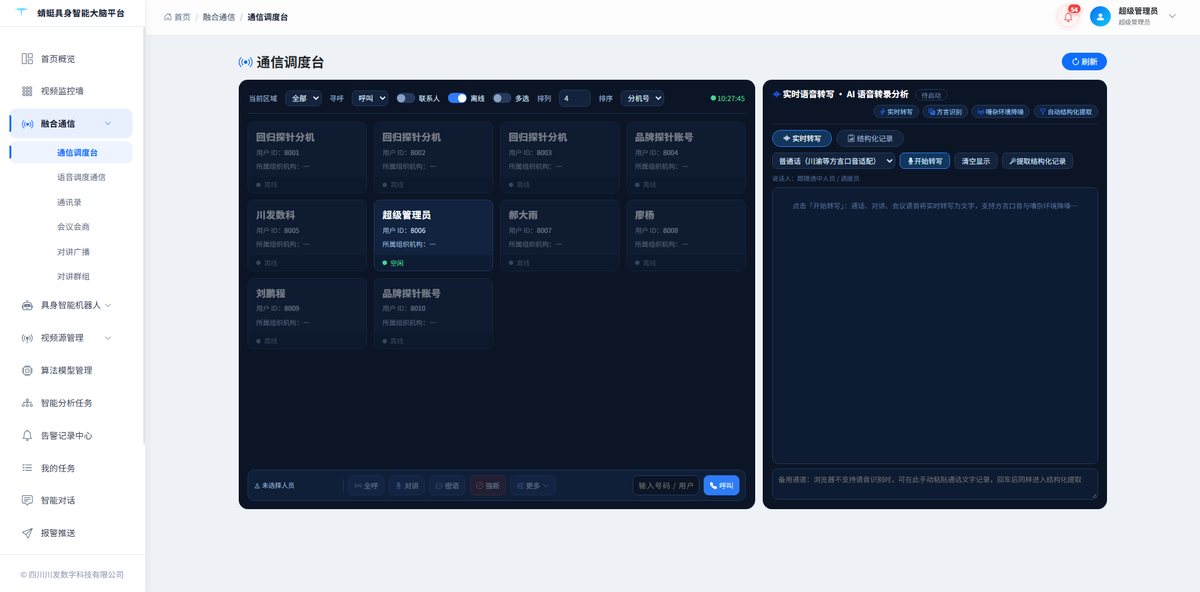The image size is (1200, 592).
Task: Open the 更多 actions dropdown
Action: click(533, 485)
